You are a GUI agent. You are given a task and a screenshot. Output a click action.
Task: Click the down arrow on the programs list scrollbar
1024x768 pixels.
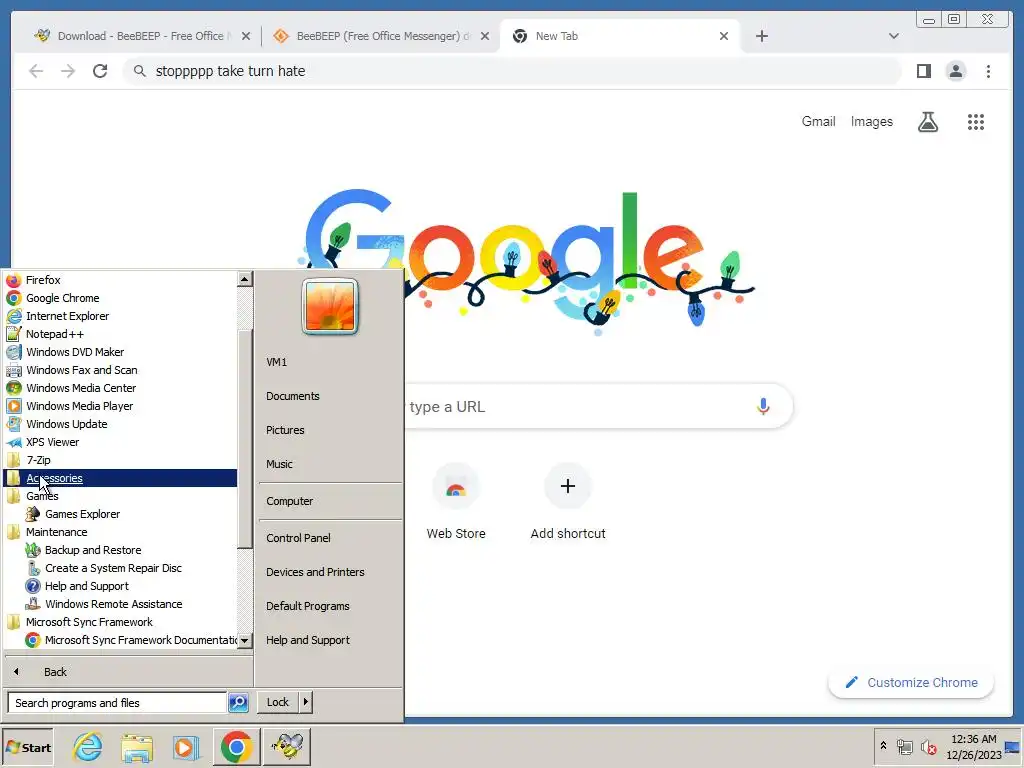[244, 641]
